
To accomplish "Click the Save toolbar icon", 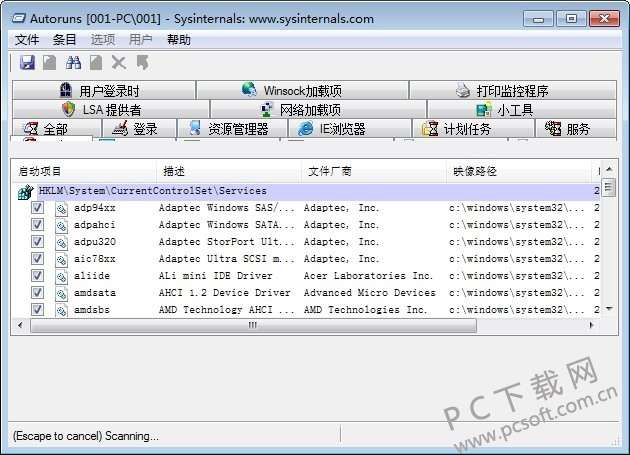I will (27, 63).
